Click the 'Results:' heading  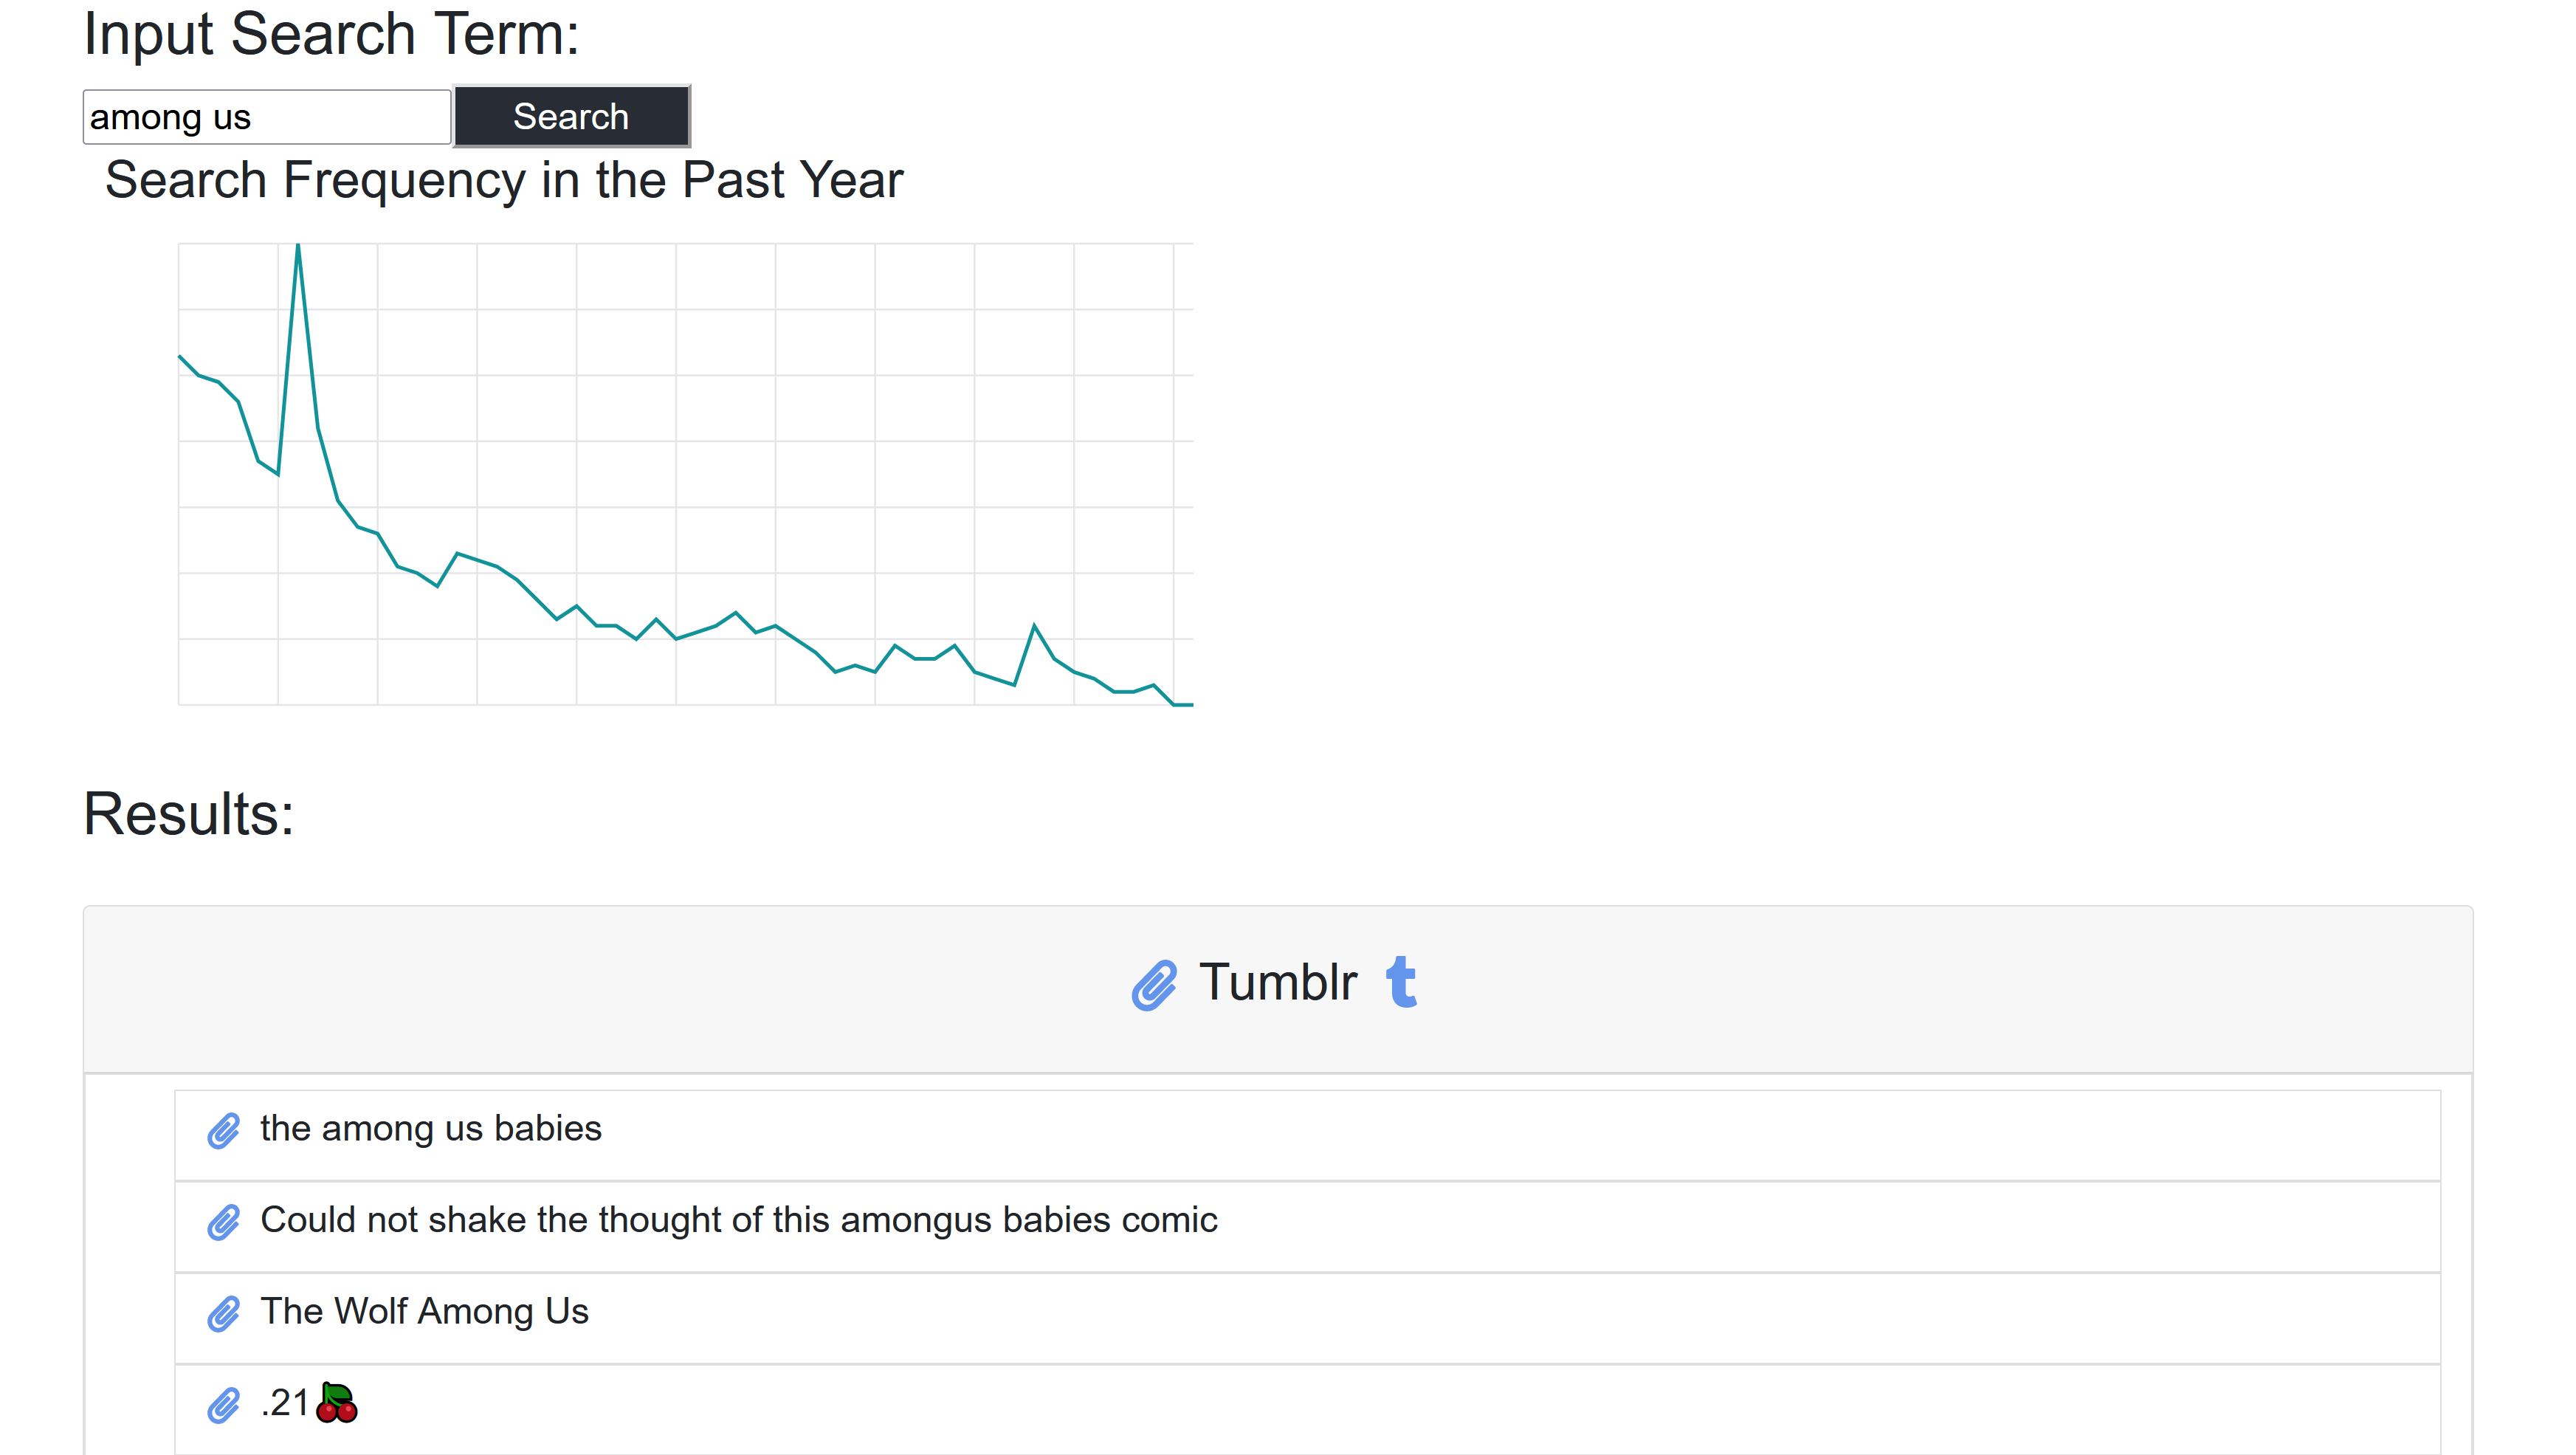coord(188,813)
